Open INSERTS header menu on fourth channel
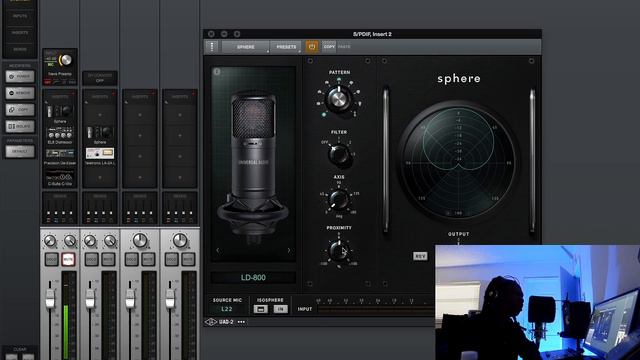Image resolution: width=640 pixels, height=360 pixels. click(180, 97)
